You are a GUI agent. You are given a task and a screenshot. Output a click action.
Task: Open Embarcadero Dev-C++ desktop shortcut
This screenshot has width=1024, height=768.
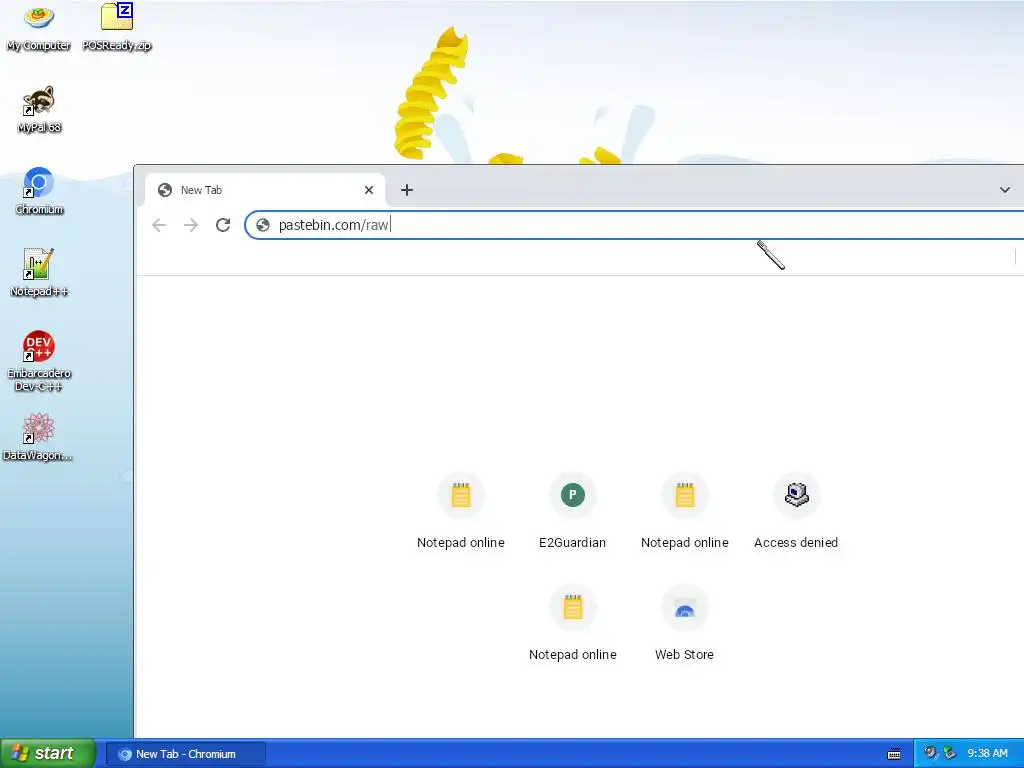pyautogui.click(x=39, y=361)
